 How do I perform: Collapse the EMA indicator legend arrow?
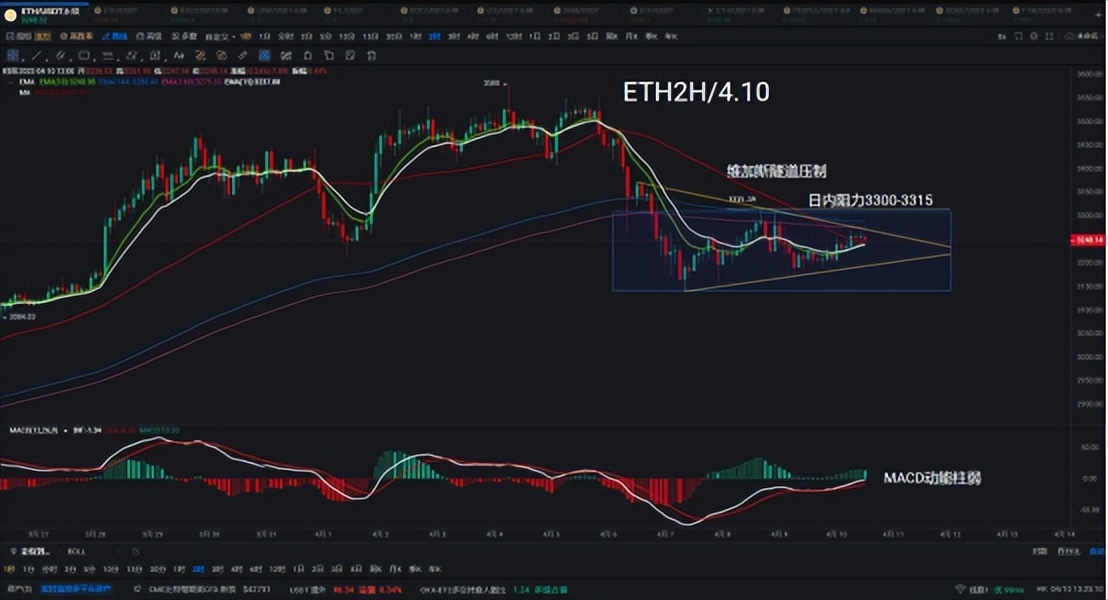(10, 82)
